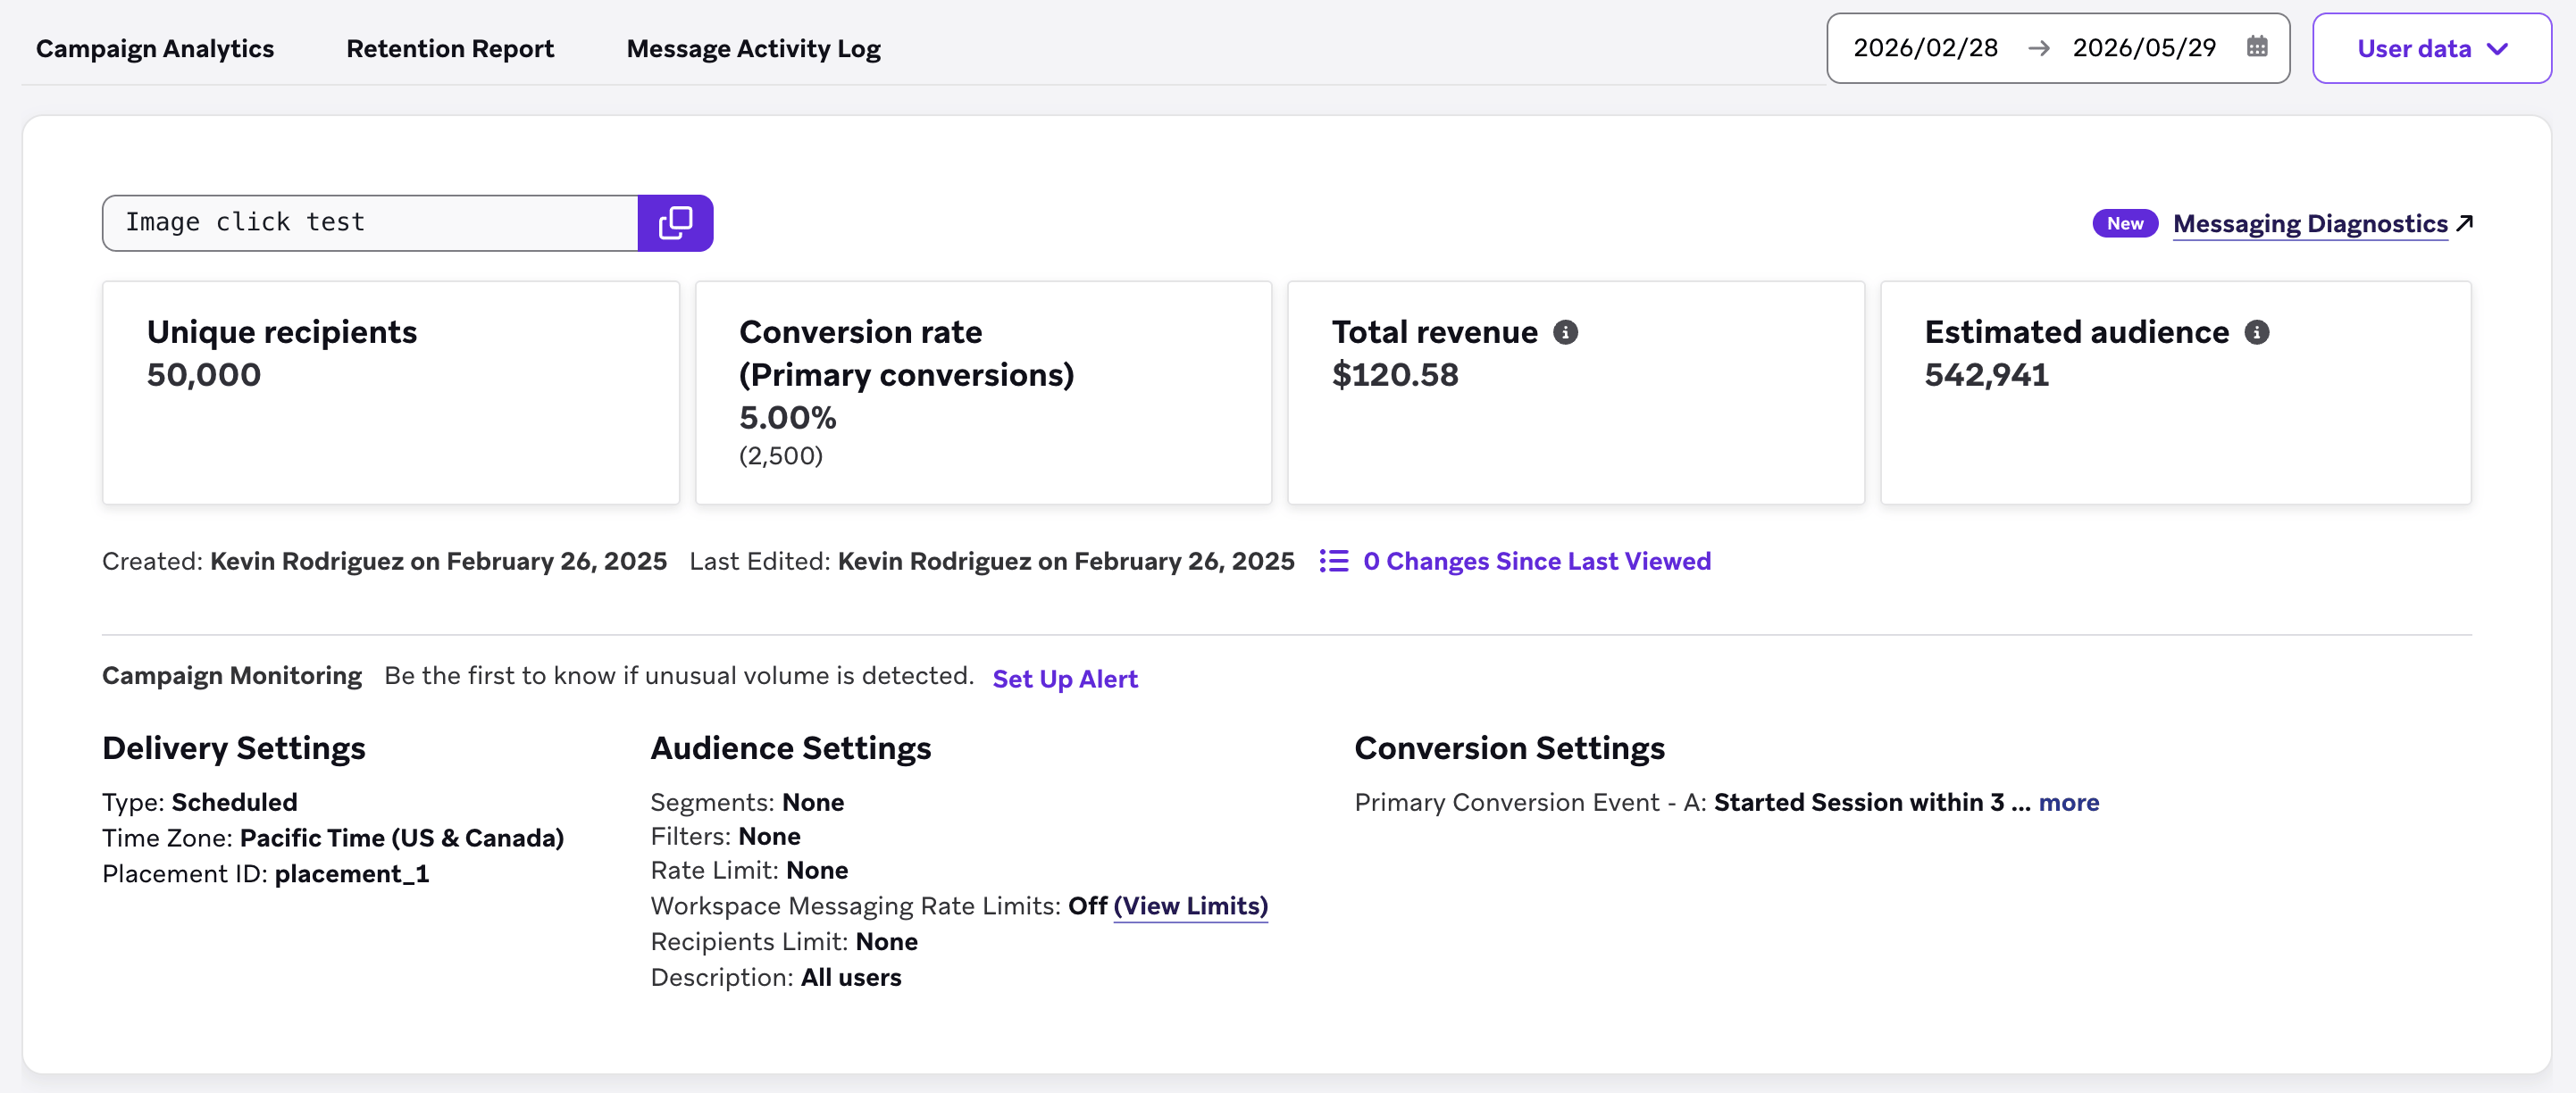Select the Unique recipients value 50,000
Screen dimensions: 2576x1093
point(204,375)
